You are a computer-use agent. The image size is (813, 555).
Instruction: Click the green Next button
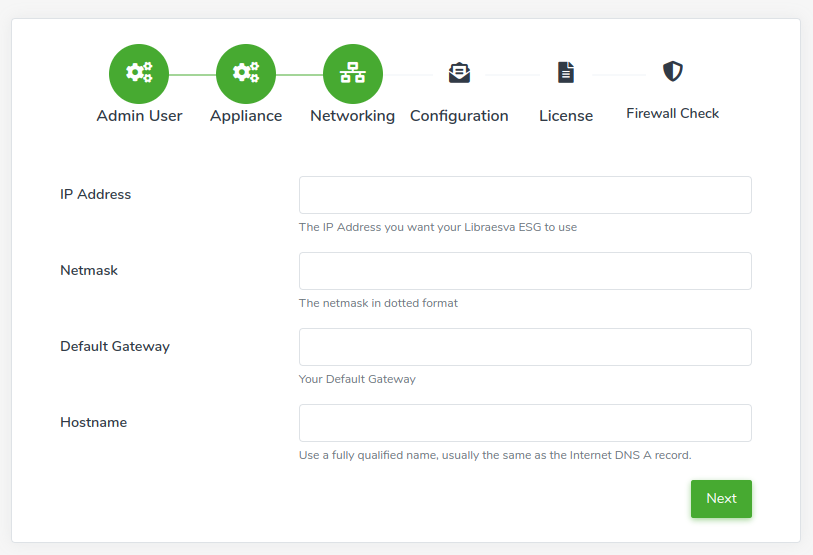[x=721, y=498]
